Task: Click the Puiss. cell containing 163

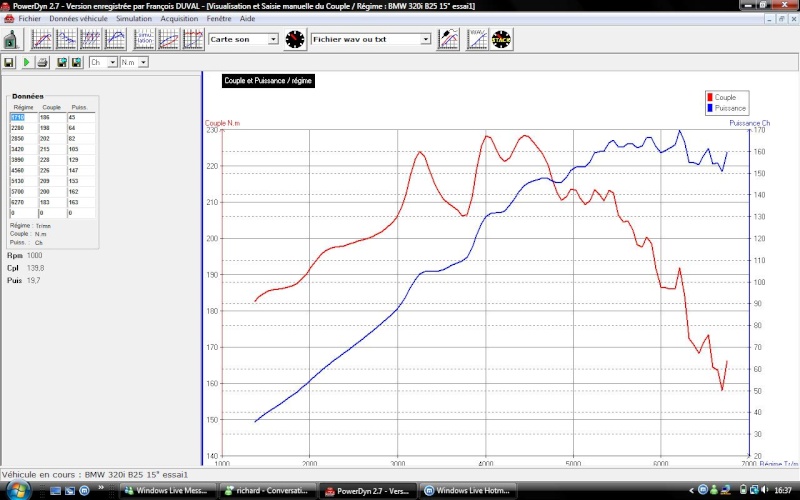Action: click(81, 203)
